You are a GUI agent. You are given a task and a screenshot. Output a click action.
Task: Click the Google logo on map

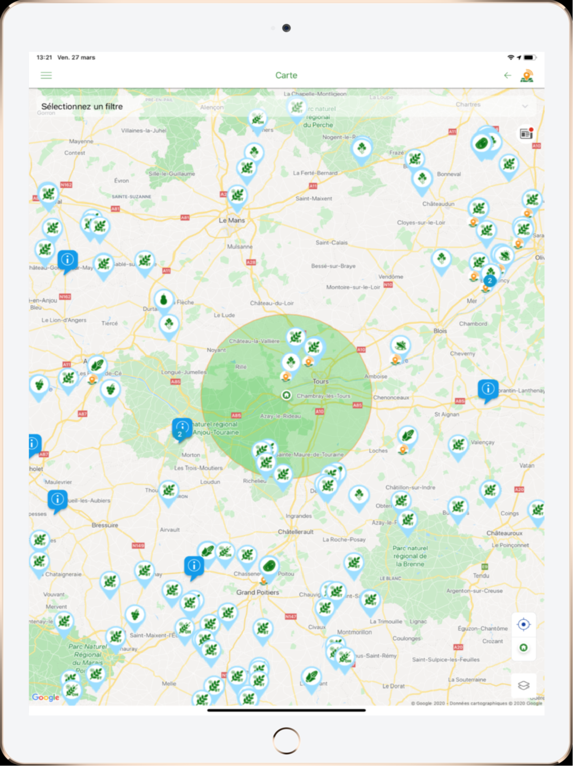click(46, 697)
